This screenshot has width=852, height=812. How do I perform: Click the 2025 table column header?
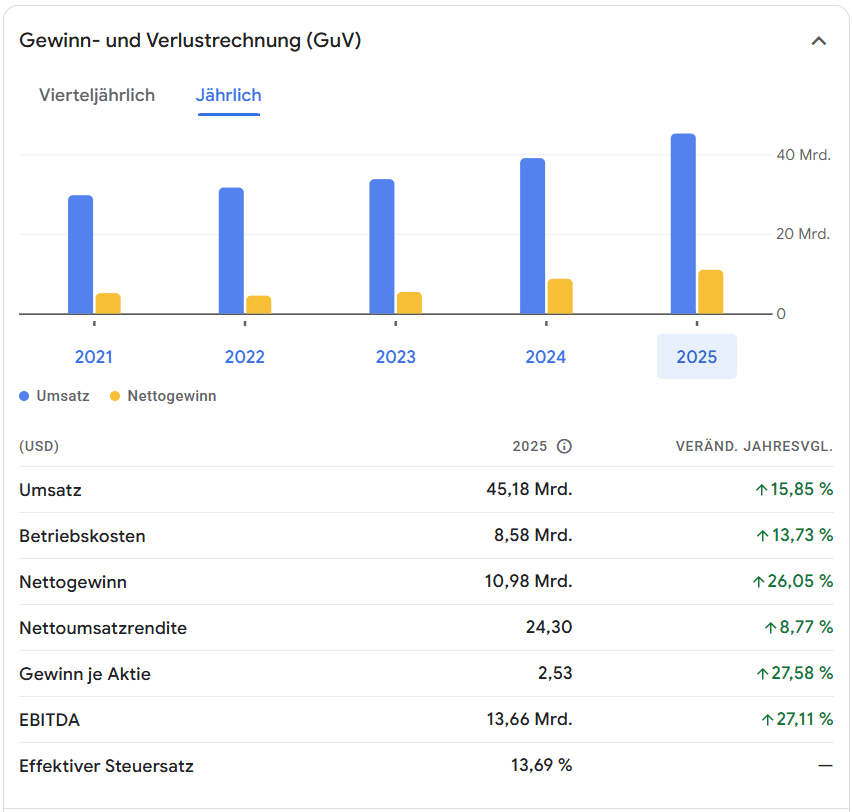tap(530, 446)
